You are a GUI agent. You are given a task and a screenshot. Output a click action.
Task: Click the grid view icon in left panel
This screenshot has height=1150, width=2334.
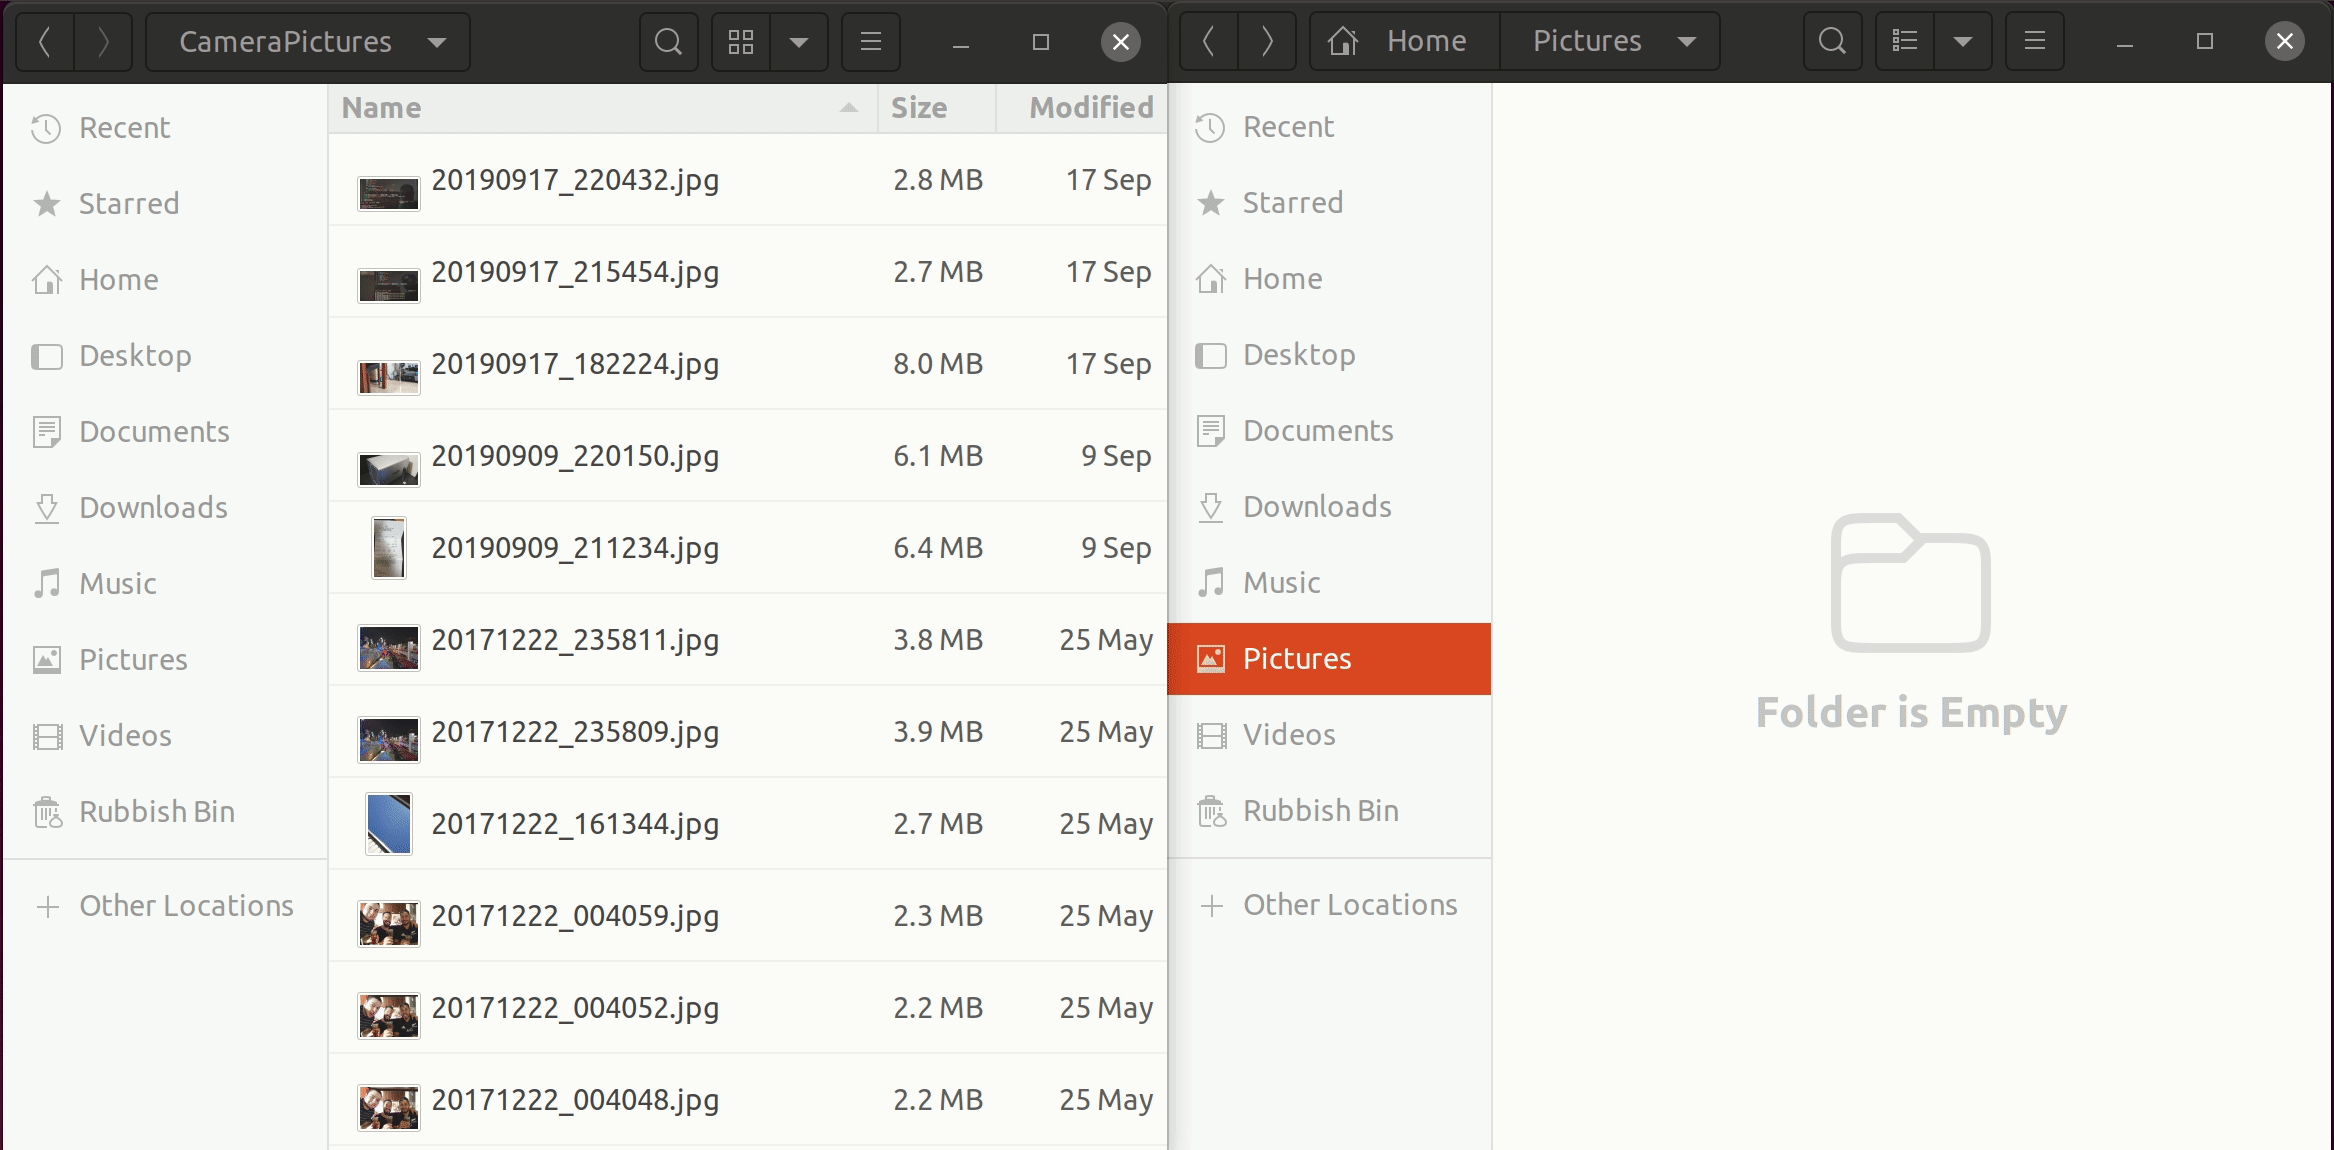[740, 40]
